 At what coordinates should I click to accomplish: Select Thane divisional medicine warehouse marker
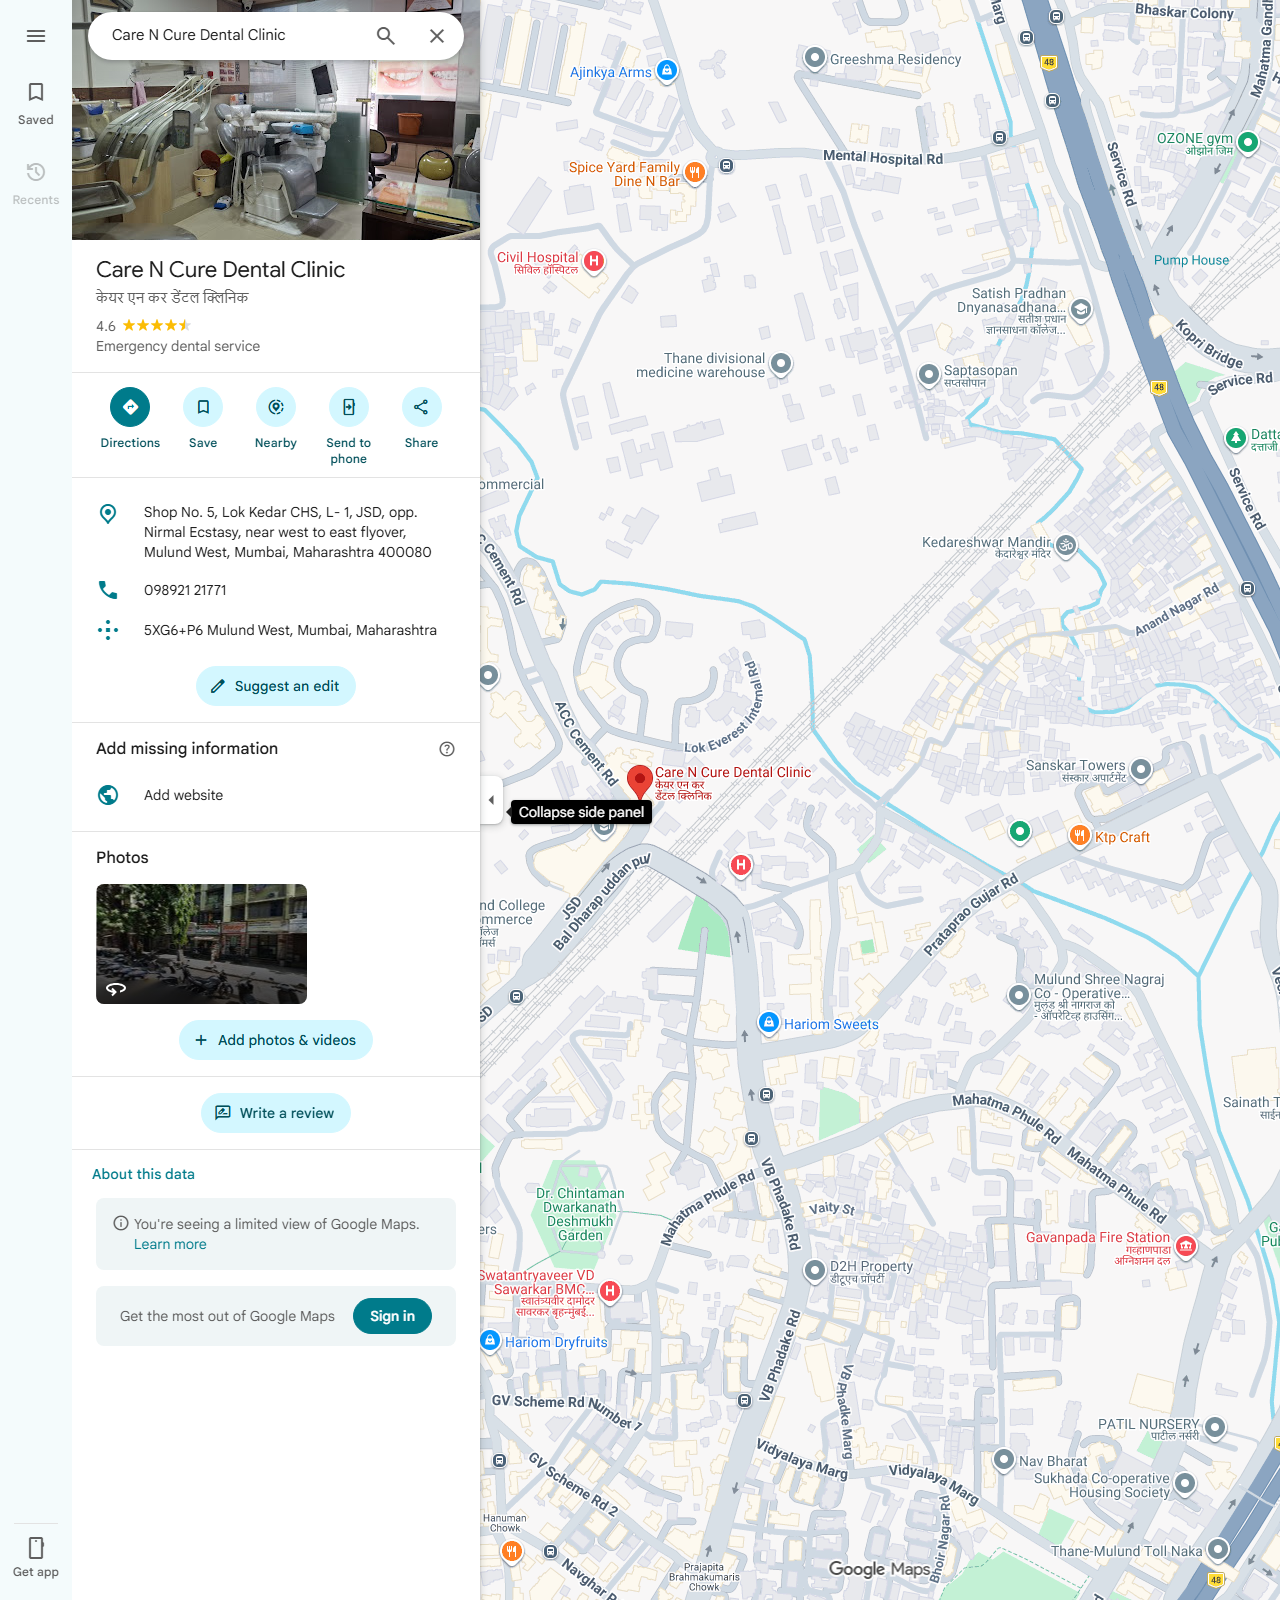(x=782, y=364)
